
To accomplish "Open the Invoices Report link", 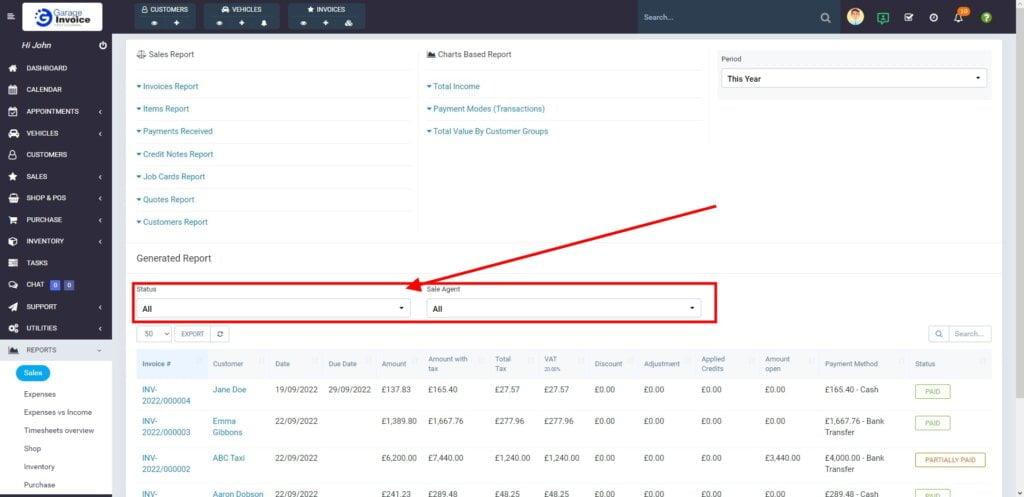I will click(x=170, y=87).
